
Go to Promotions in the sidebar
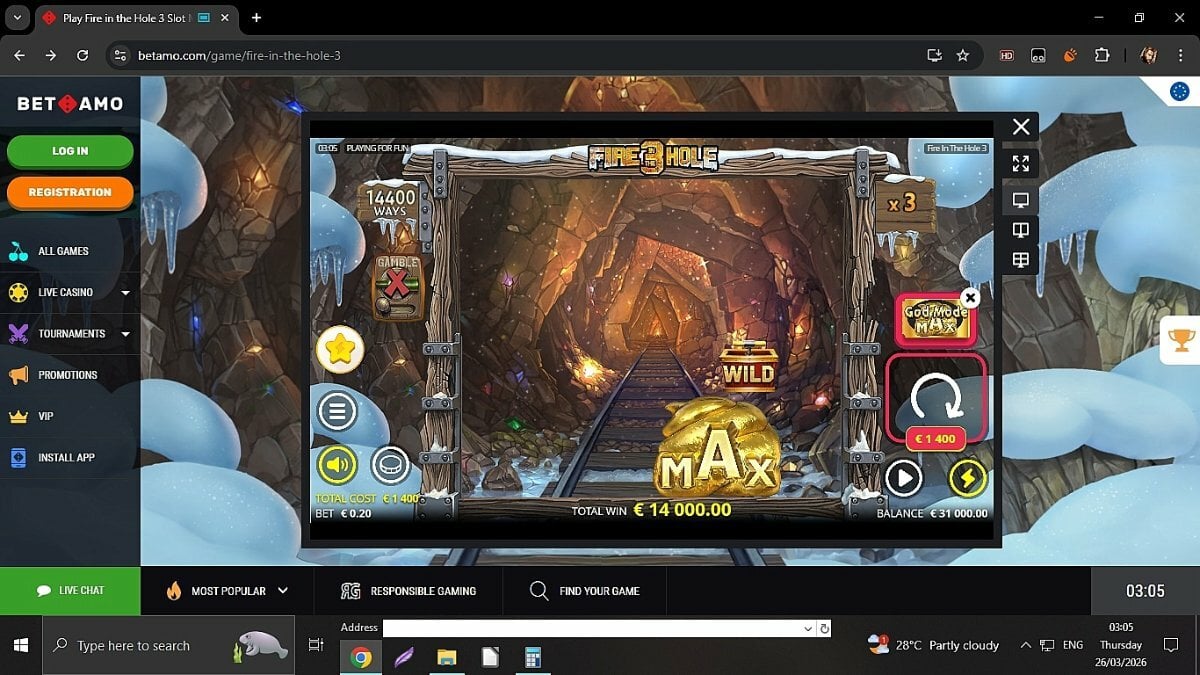click(67, 375)
